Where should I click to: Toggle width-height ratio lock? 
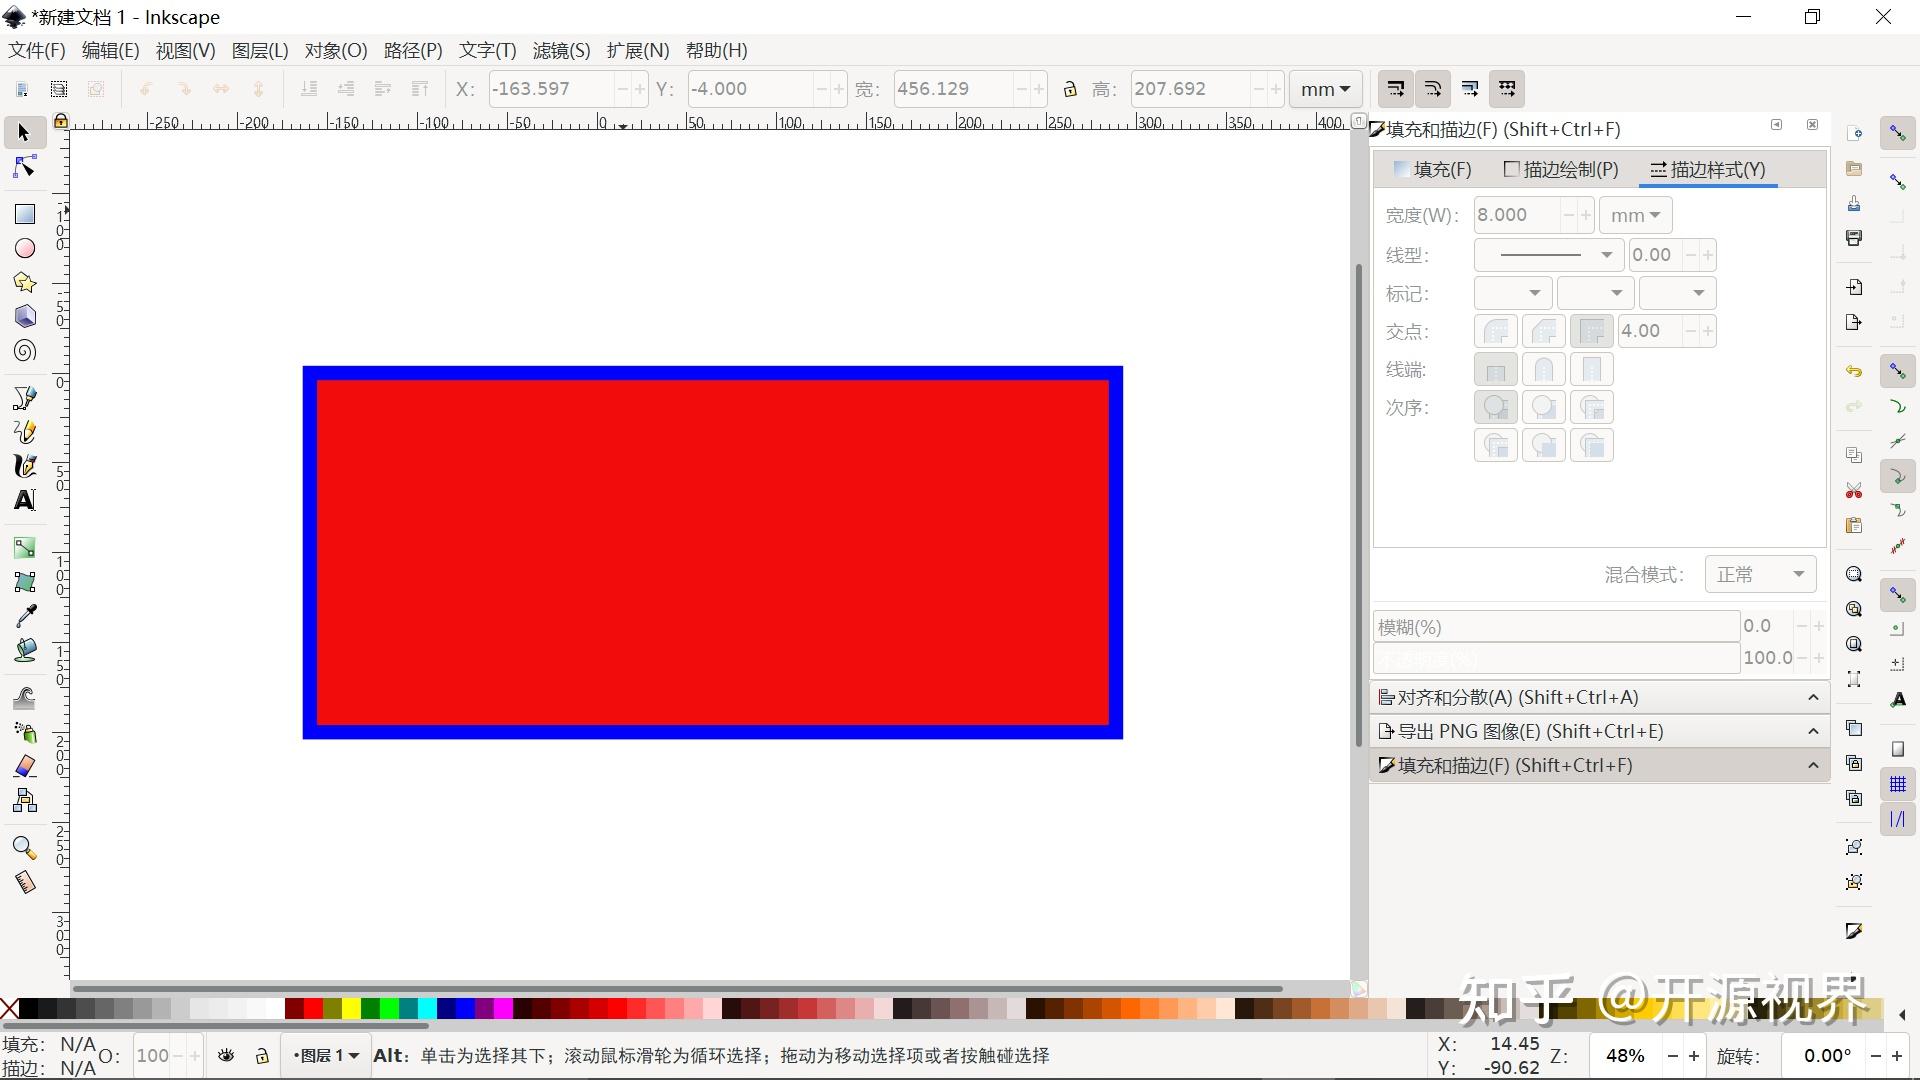(1070, 89)
